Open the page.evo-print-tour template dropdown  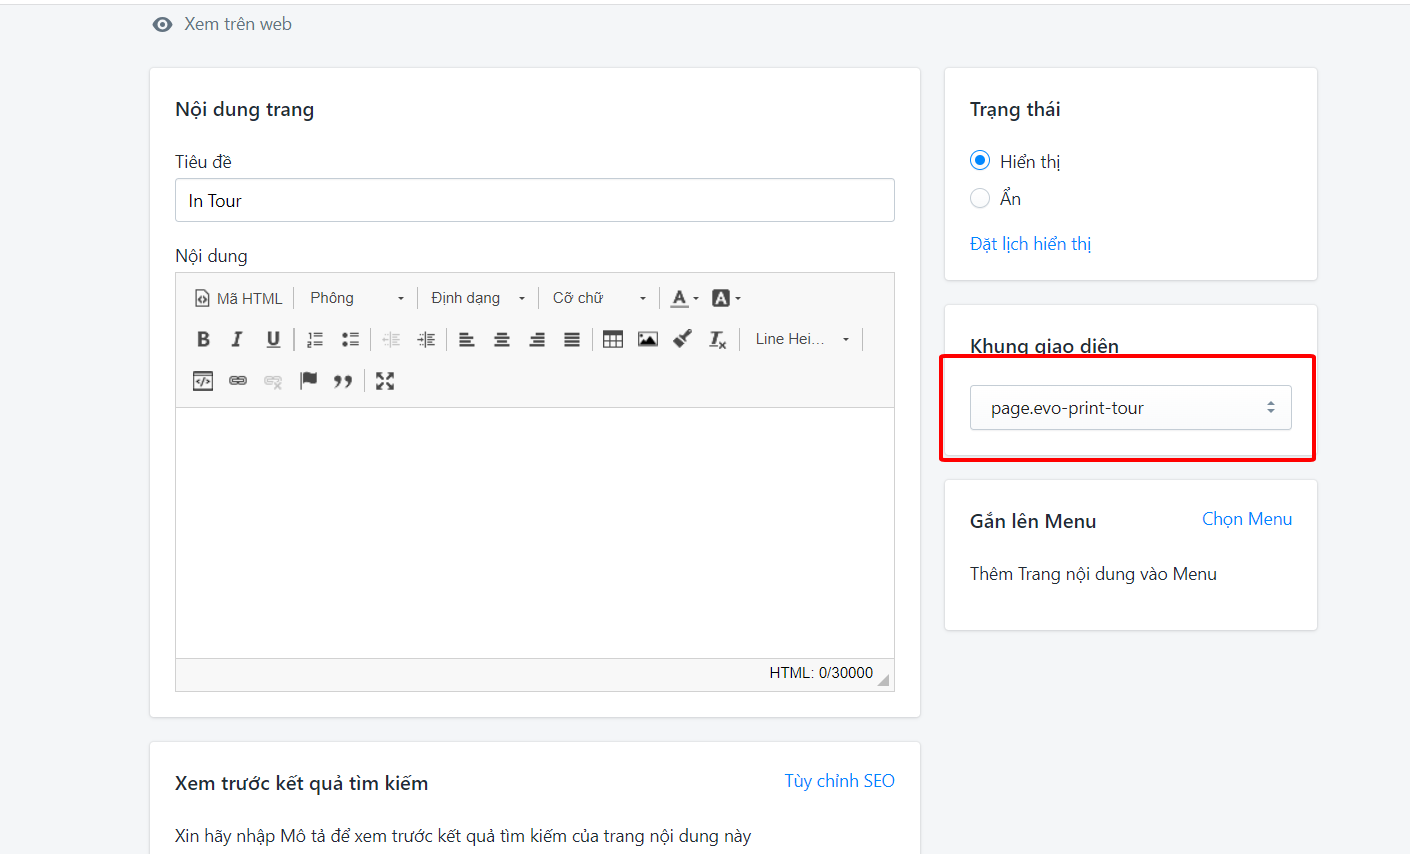pos(1131,408)
